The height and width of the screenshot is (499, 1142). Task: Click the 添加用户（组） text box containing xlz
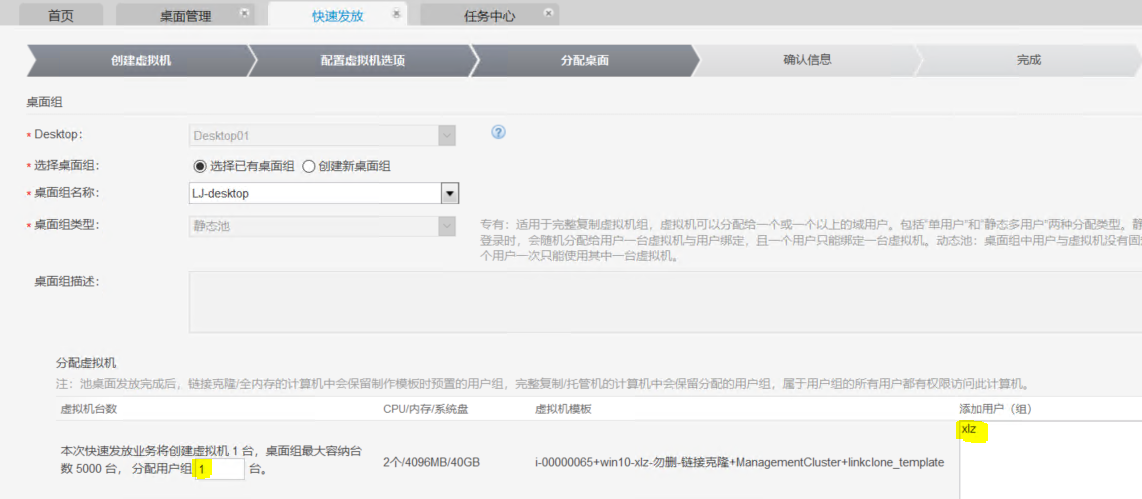(1050, 460)
